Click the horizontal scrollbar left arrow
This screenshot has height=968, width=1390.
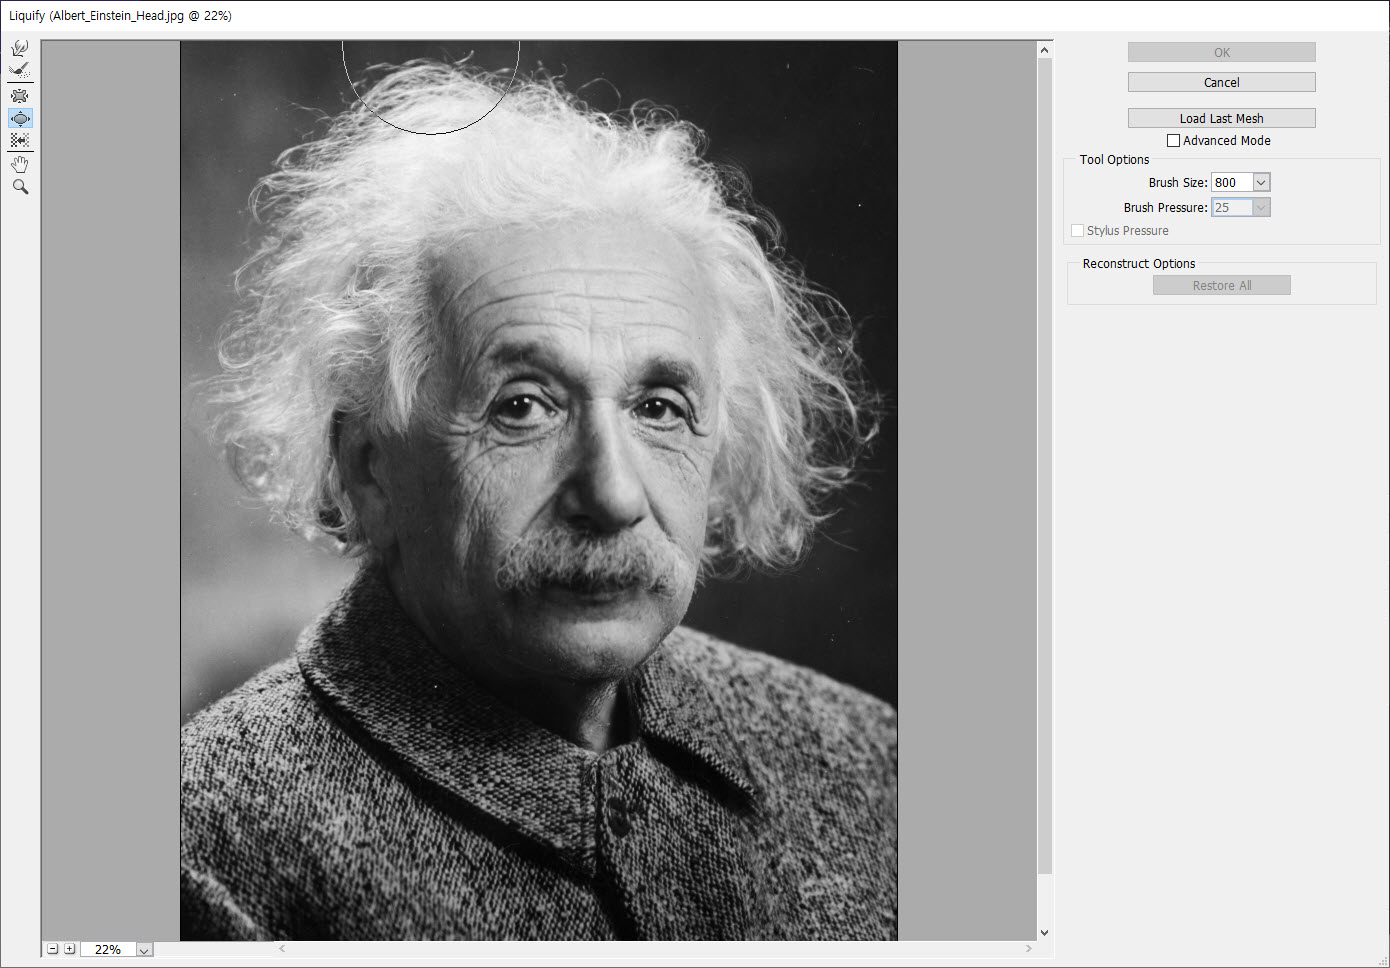point(282,949)
